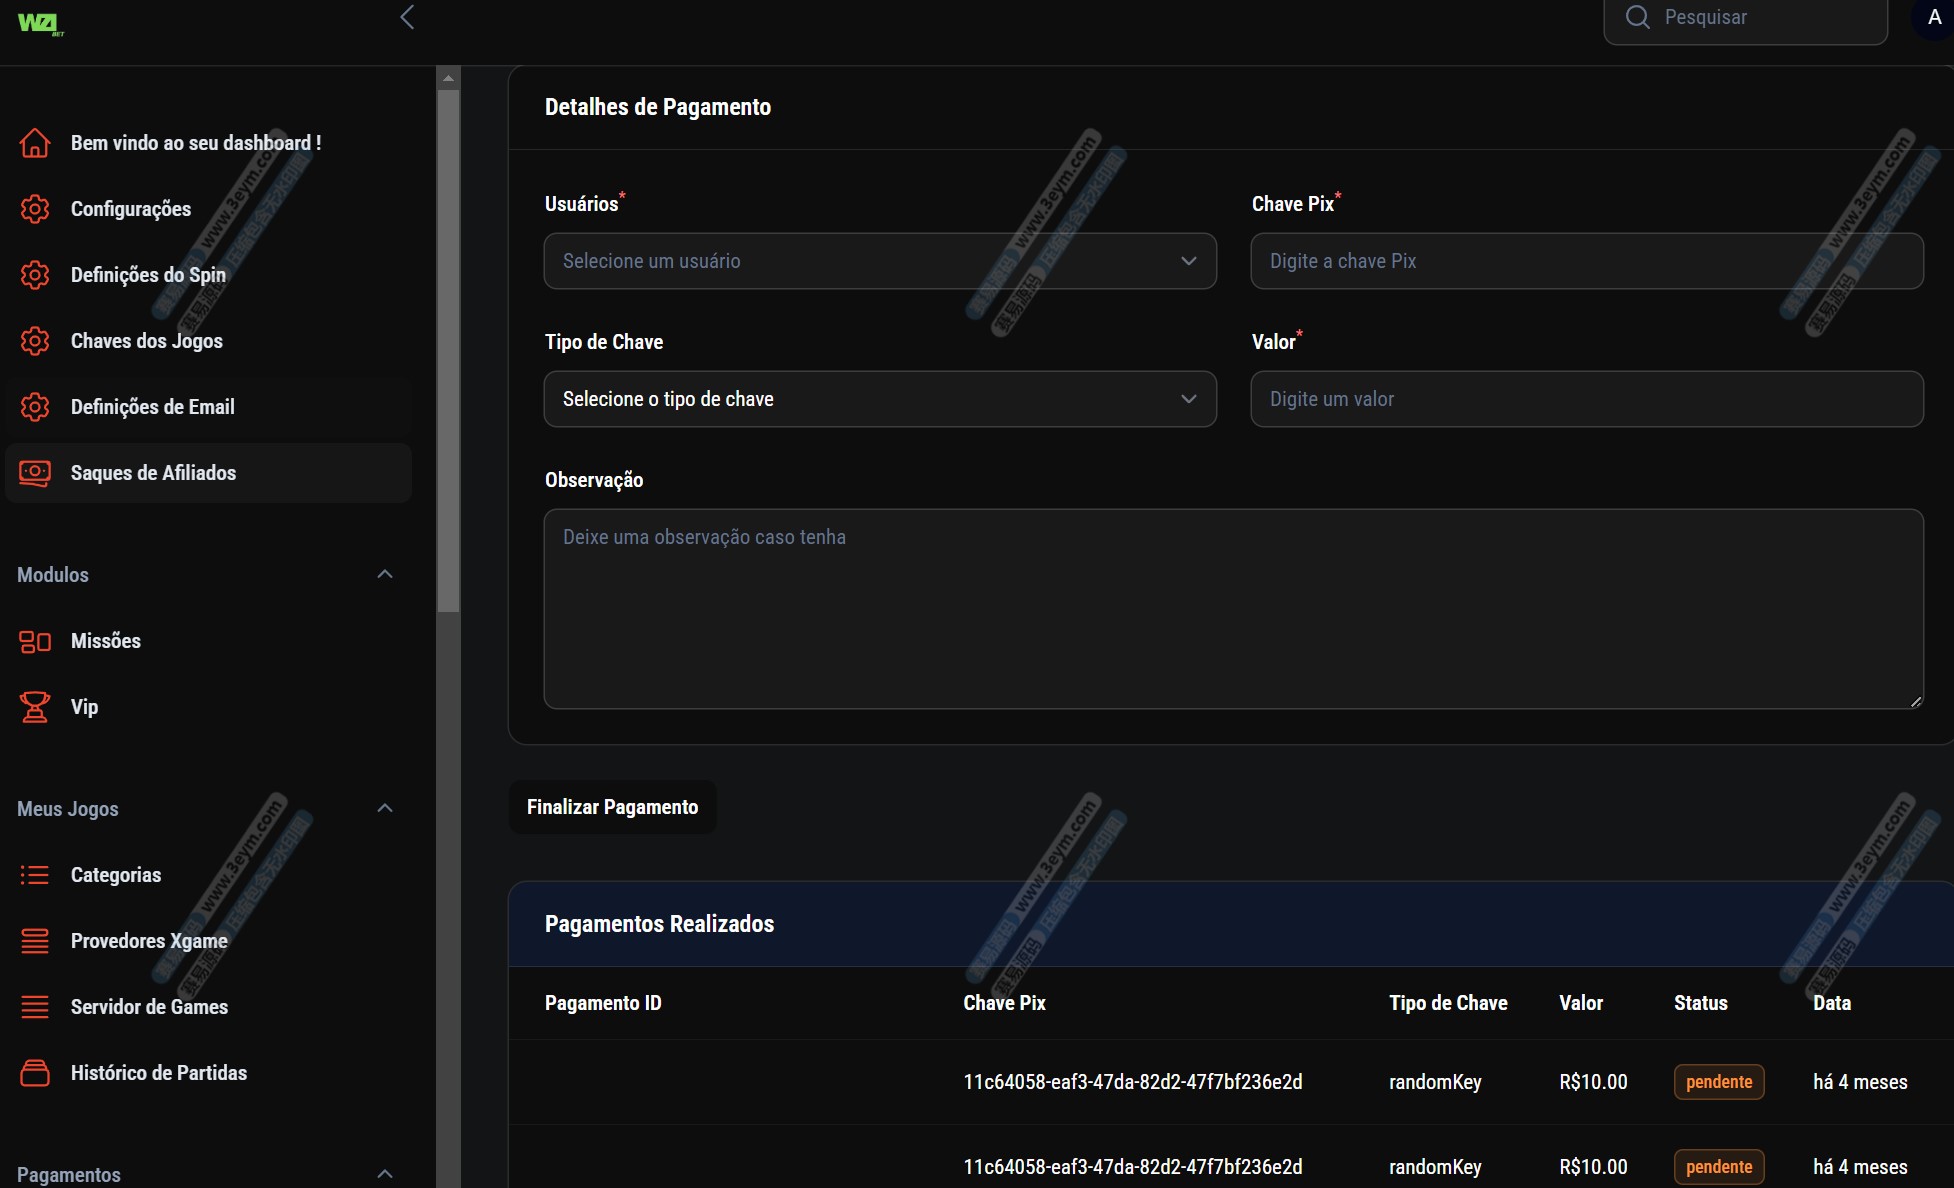Viewport: 1954px width, 1188px height.
Task: Click the search magnifier icon
Action: coord(1637,17)
